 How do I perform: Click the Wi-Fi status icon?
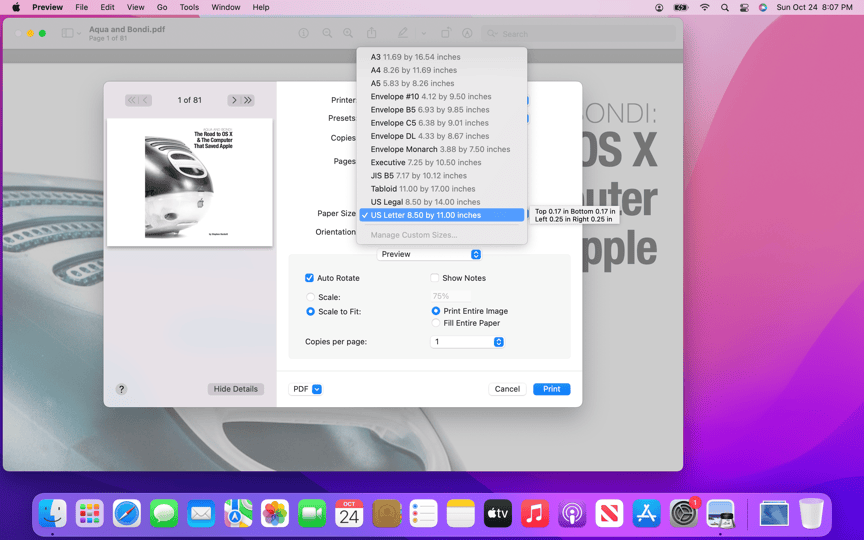tap(704, 7)
